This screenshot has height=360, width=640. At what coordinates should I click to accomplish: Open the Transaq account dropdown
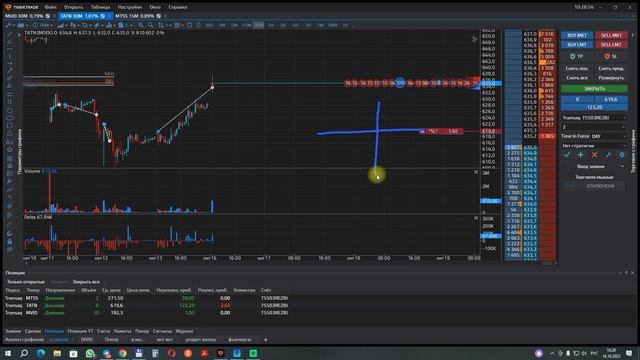594,118
